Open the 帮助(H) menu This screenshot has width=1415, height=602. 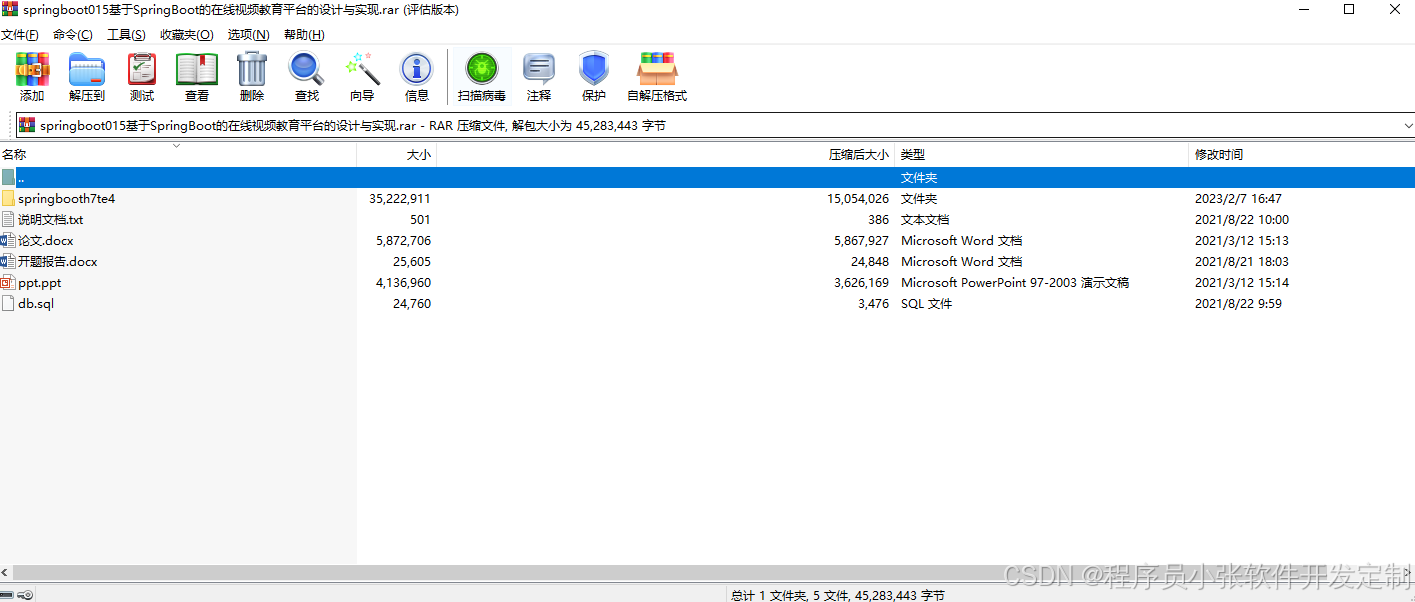tap(304, 34)
